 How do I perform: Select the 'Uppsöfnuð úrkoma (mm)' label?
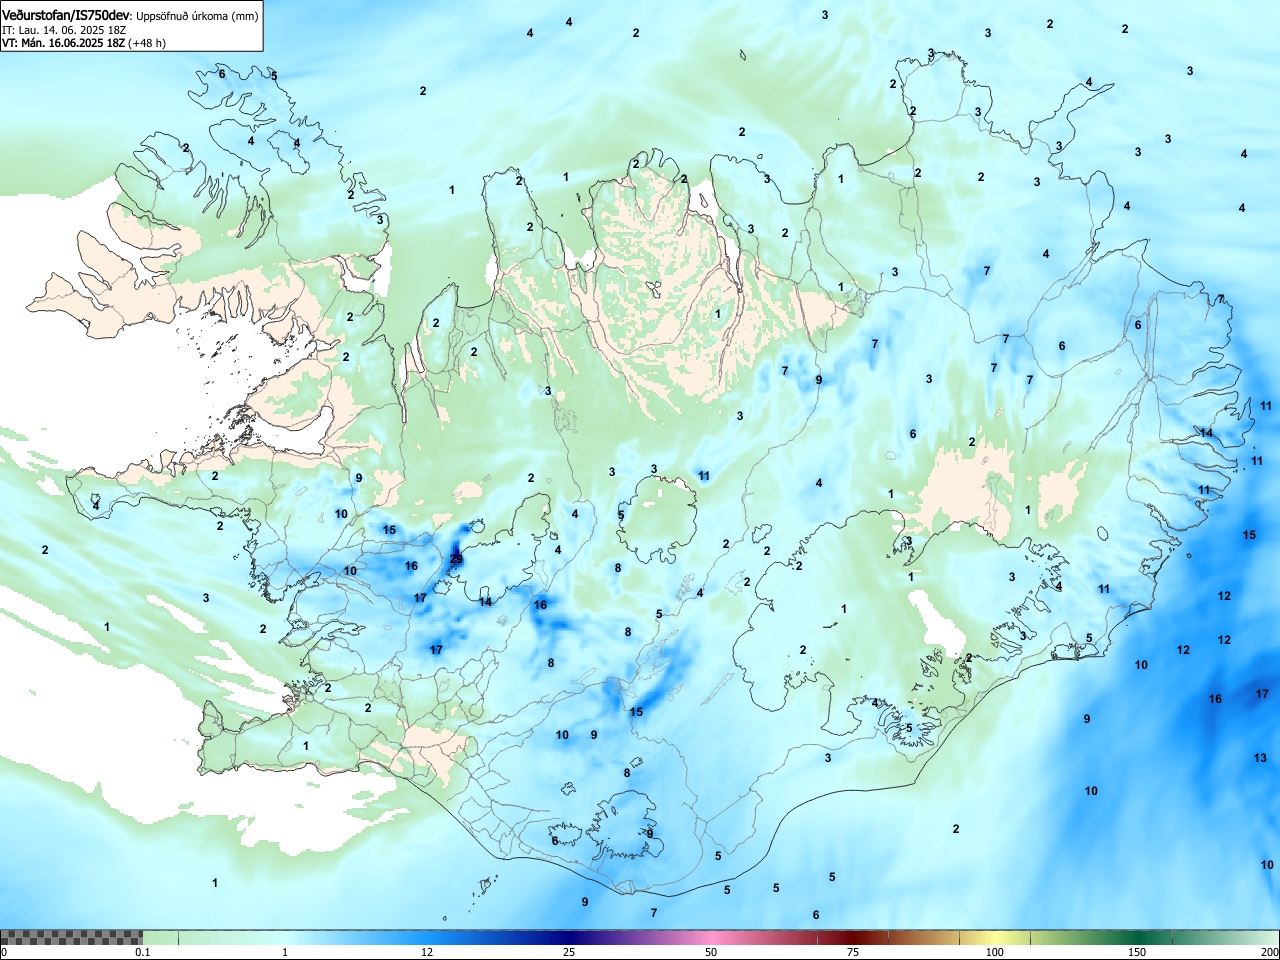click(x=197, y=16)
